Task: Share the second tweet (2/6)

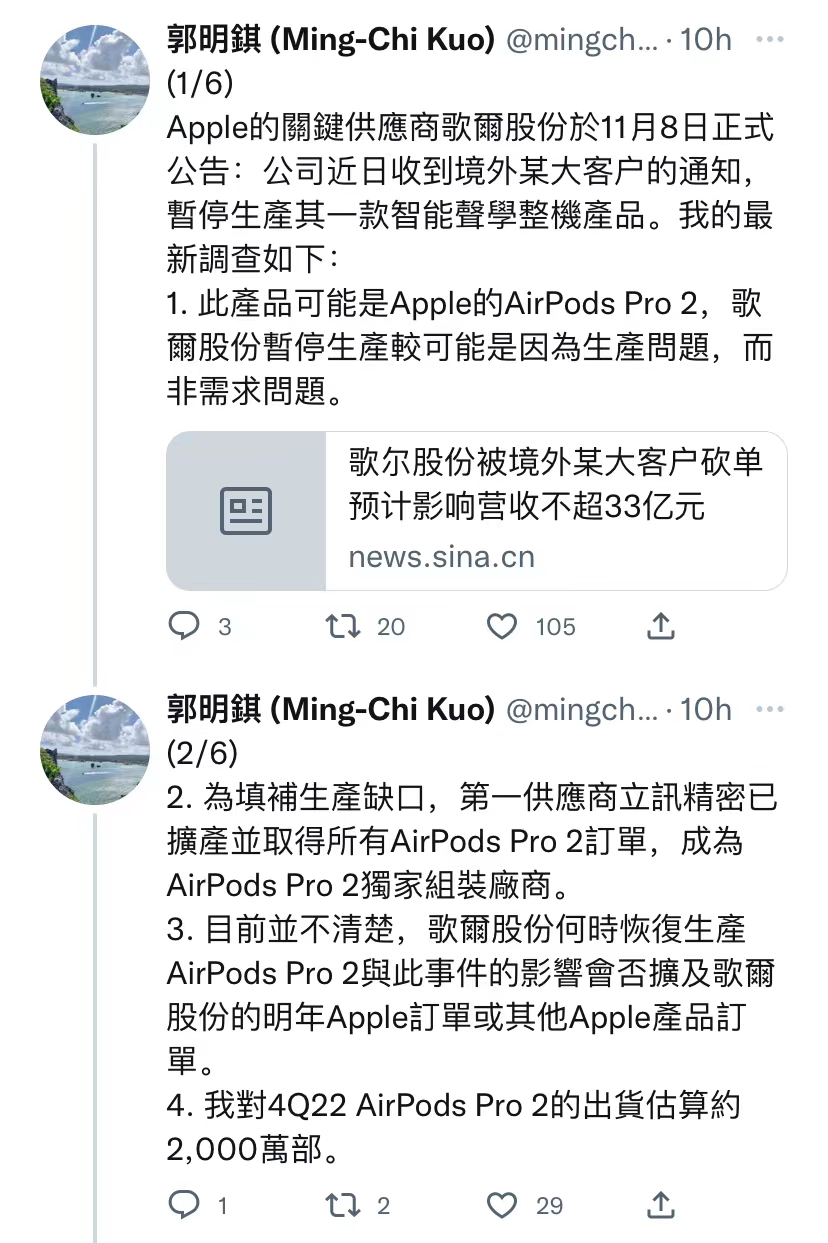Action: [x=661, y=1205]
